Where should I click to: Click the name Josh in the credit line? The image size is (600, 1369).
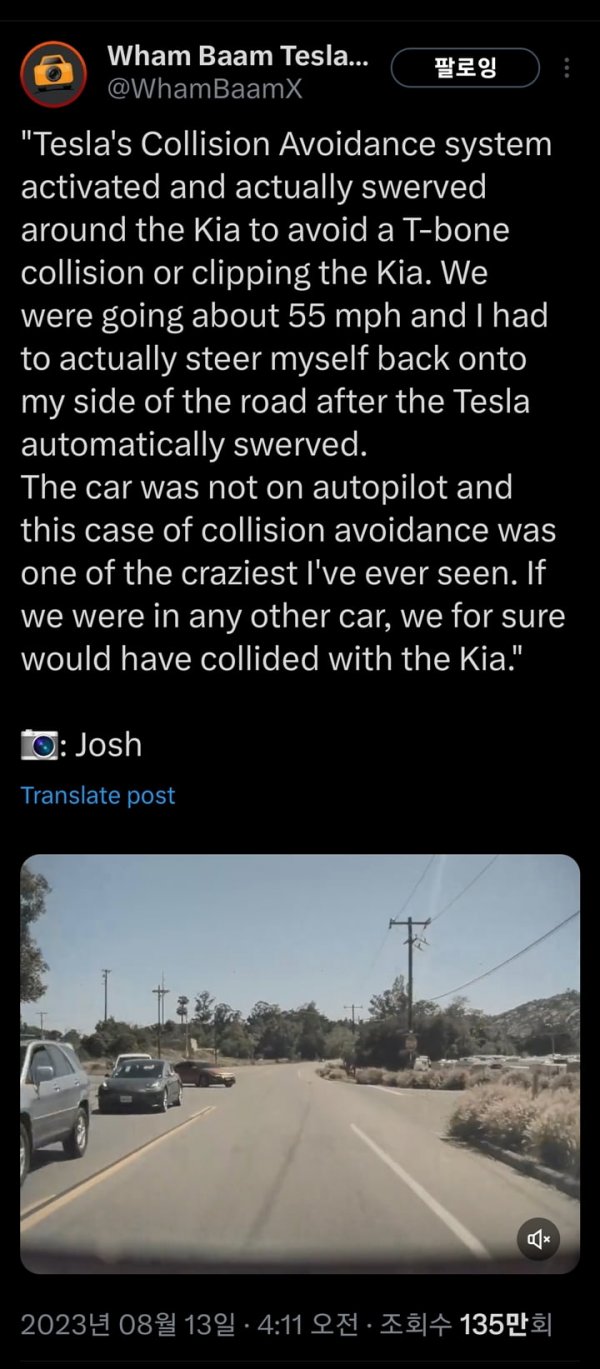click(x=108, y=745)
